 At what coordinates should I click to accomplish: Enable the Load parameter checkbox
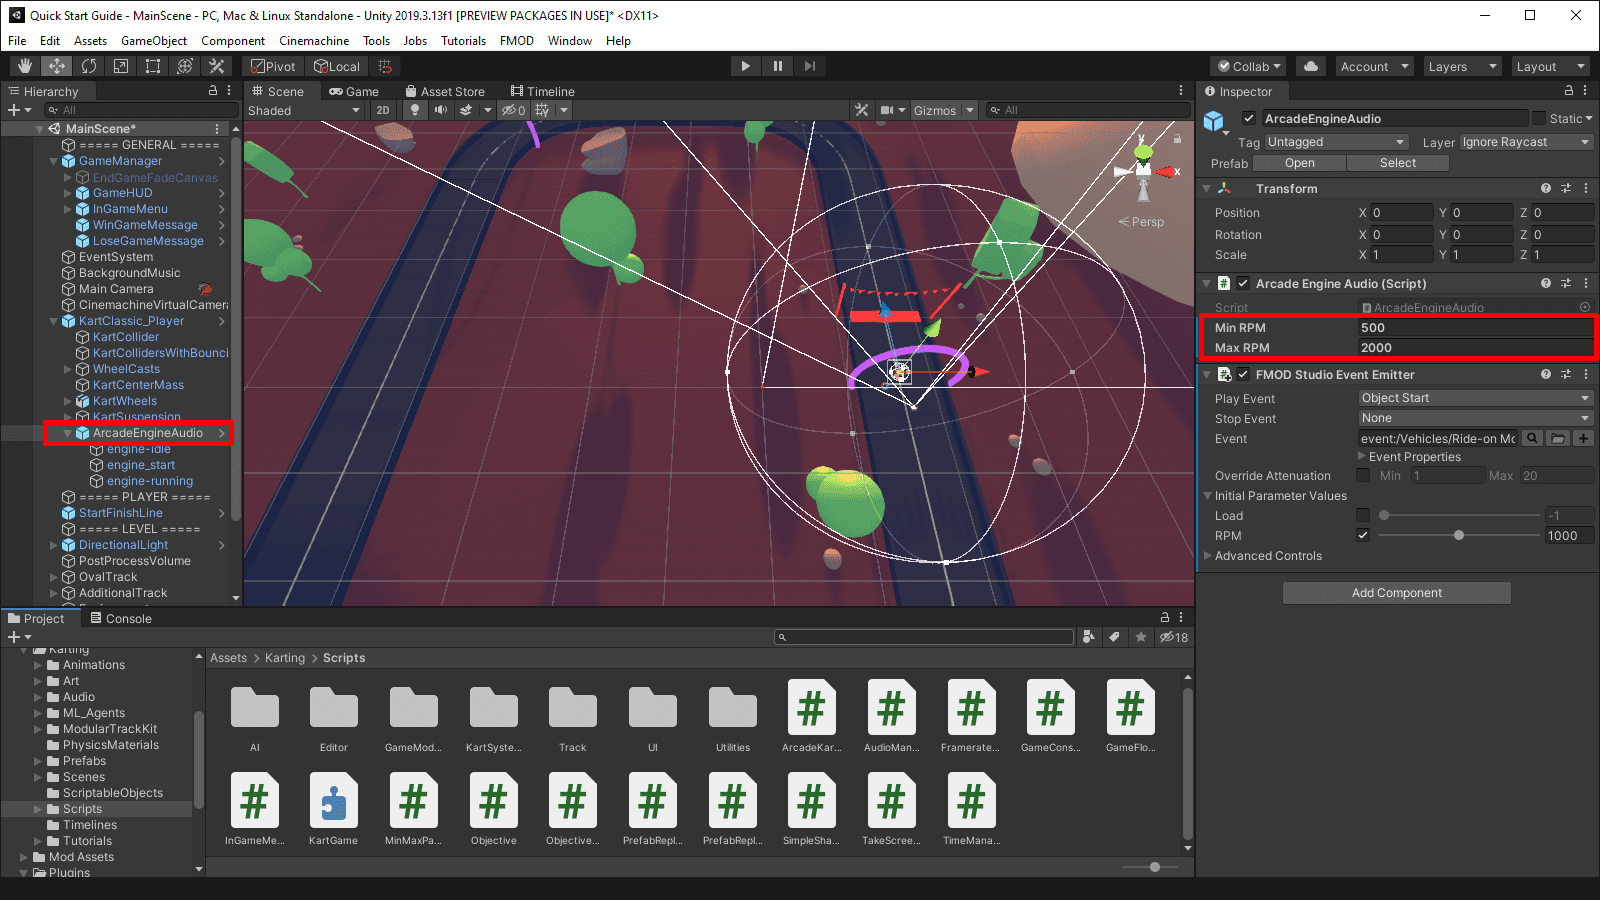(x=1363, y=515)
